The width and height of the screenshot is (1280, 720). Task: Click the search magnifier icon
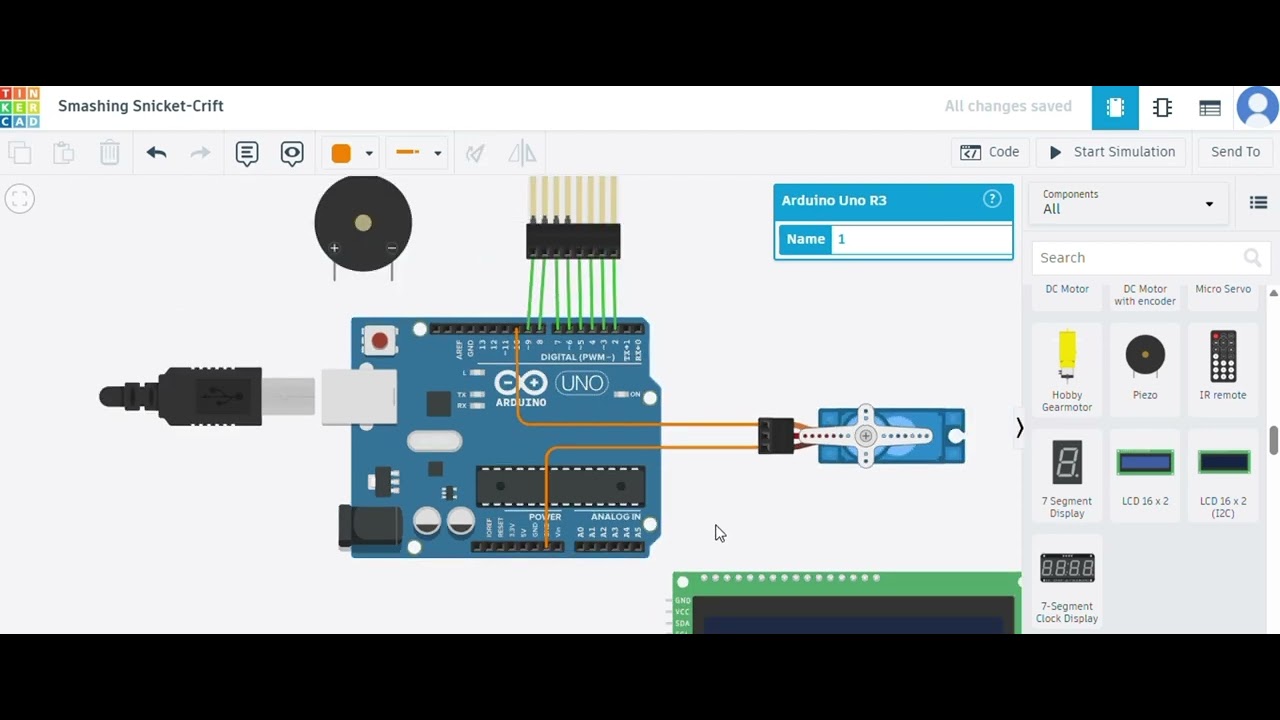coord(1252,258)
